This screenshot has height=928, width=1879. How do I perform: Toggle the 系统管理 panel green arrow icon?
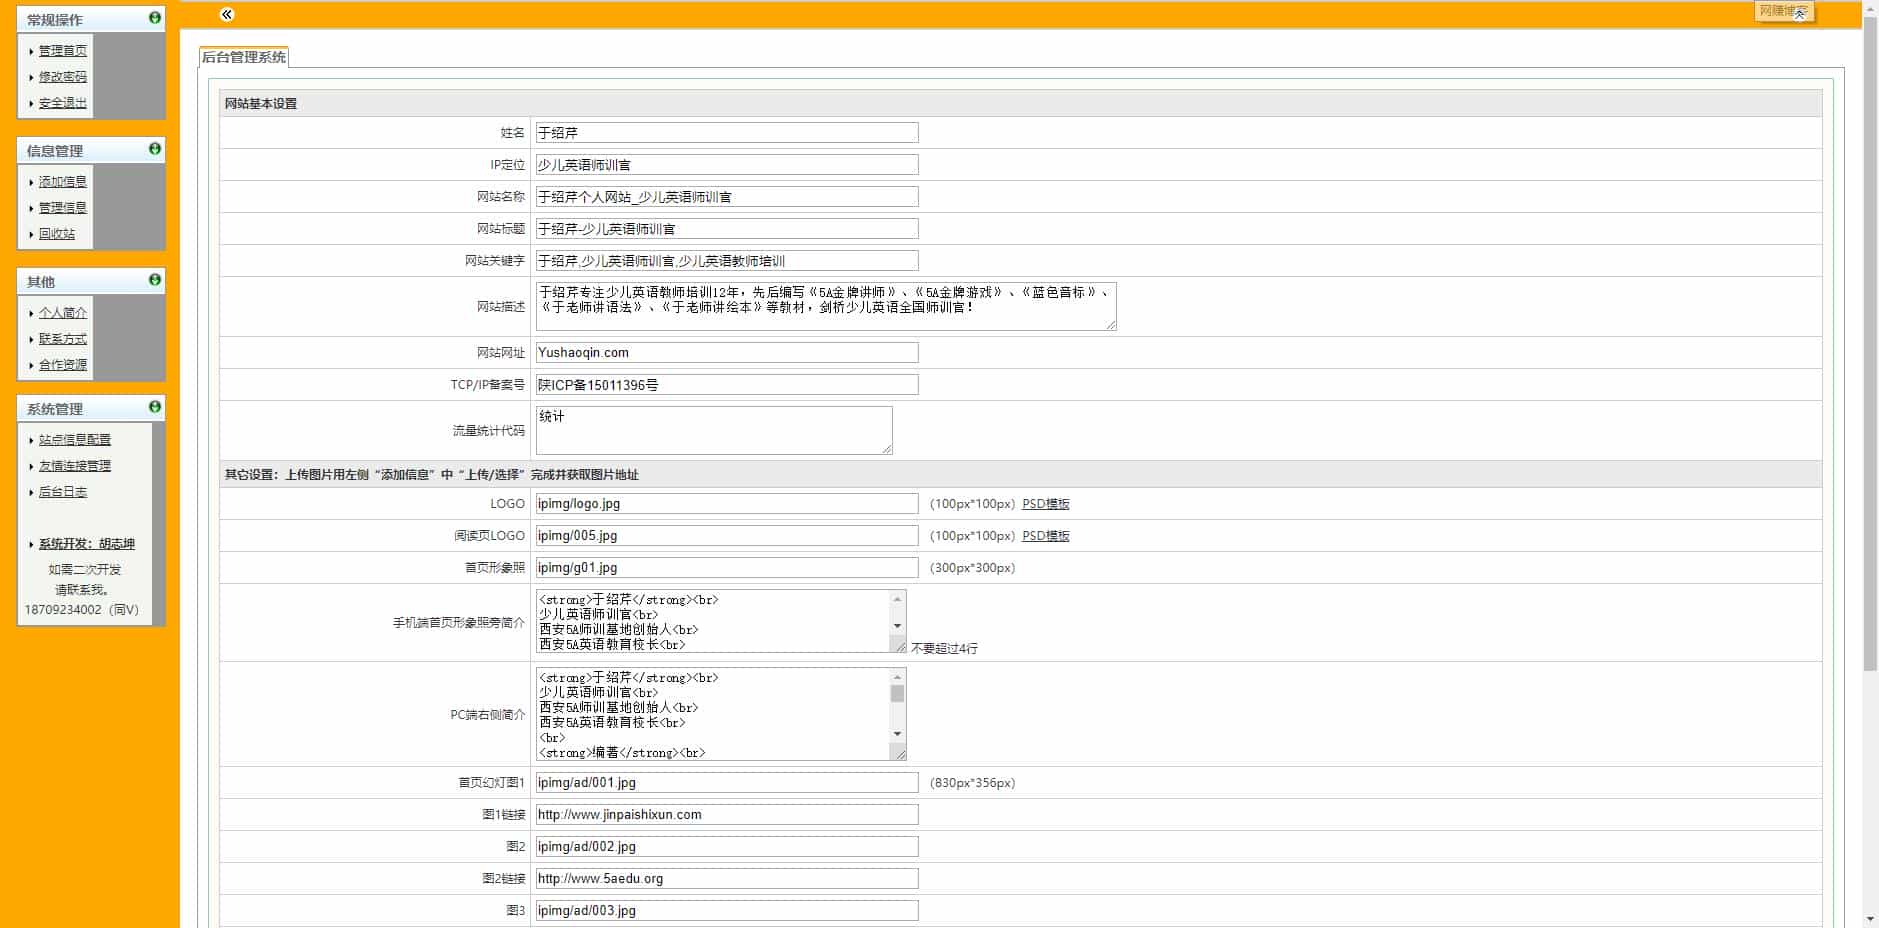point(154,407)
